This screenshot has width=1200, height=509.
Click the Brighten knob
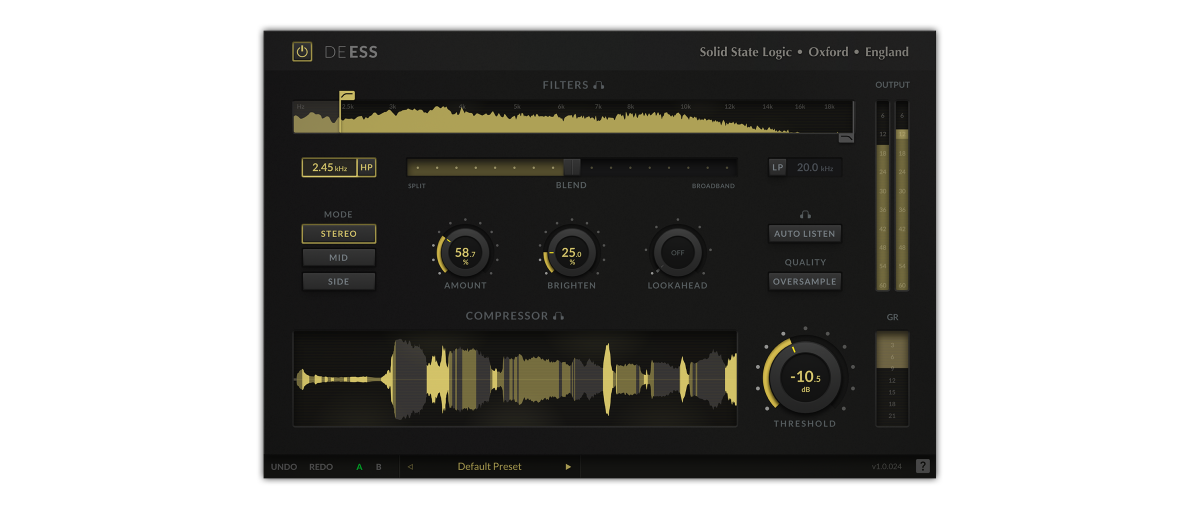click(x=571, y=252)
